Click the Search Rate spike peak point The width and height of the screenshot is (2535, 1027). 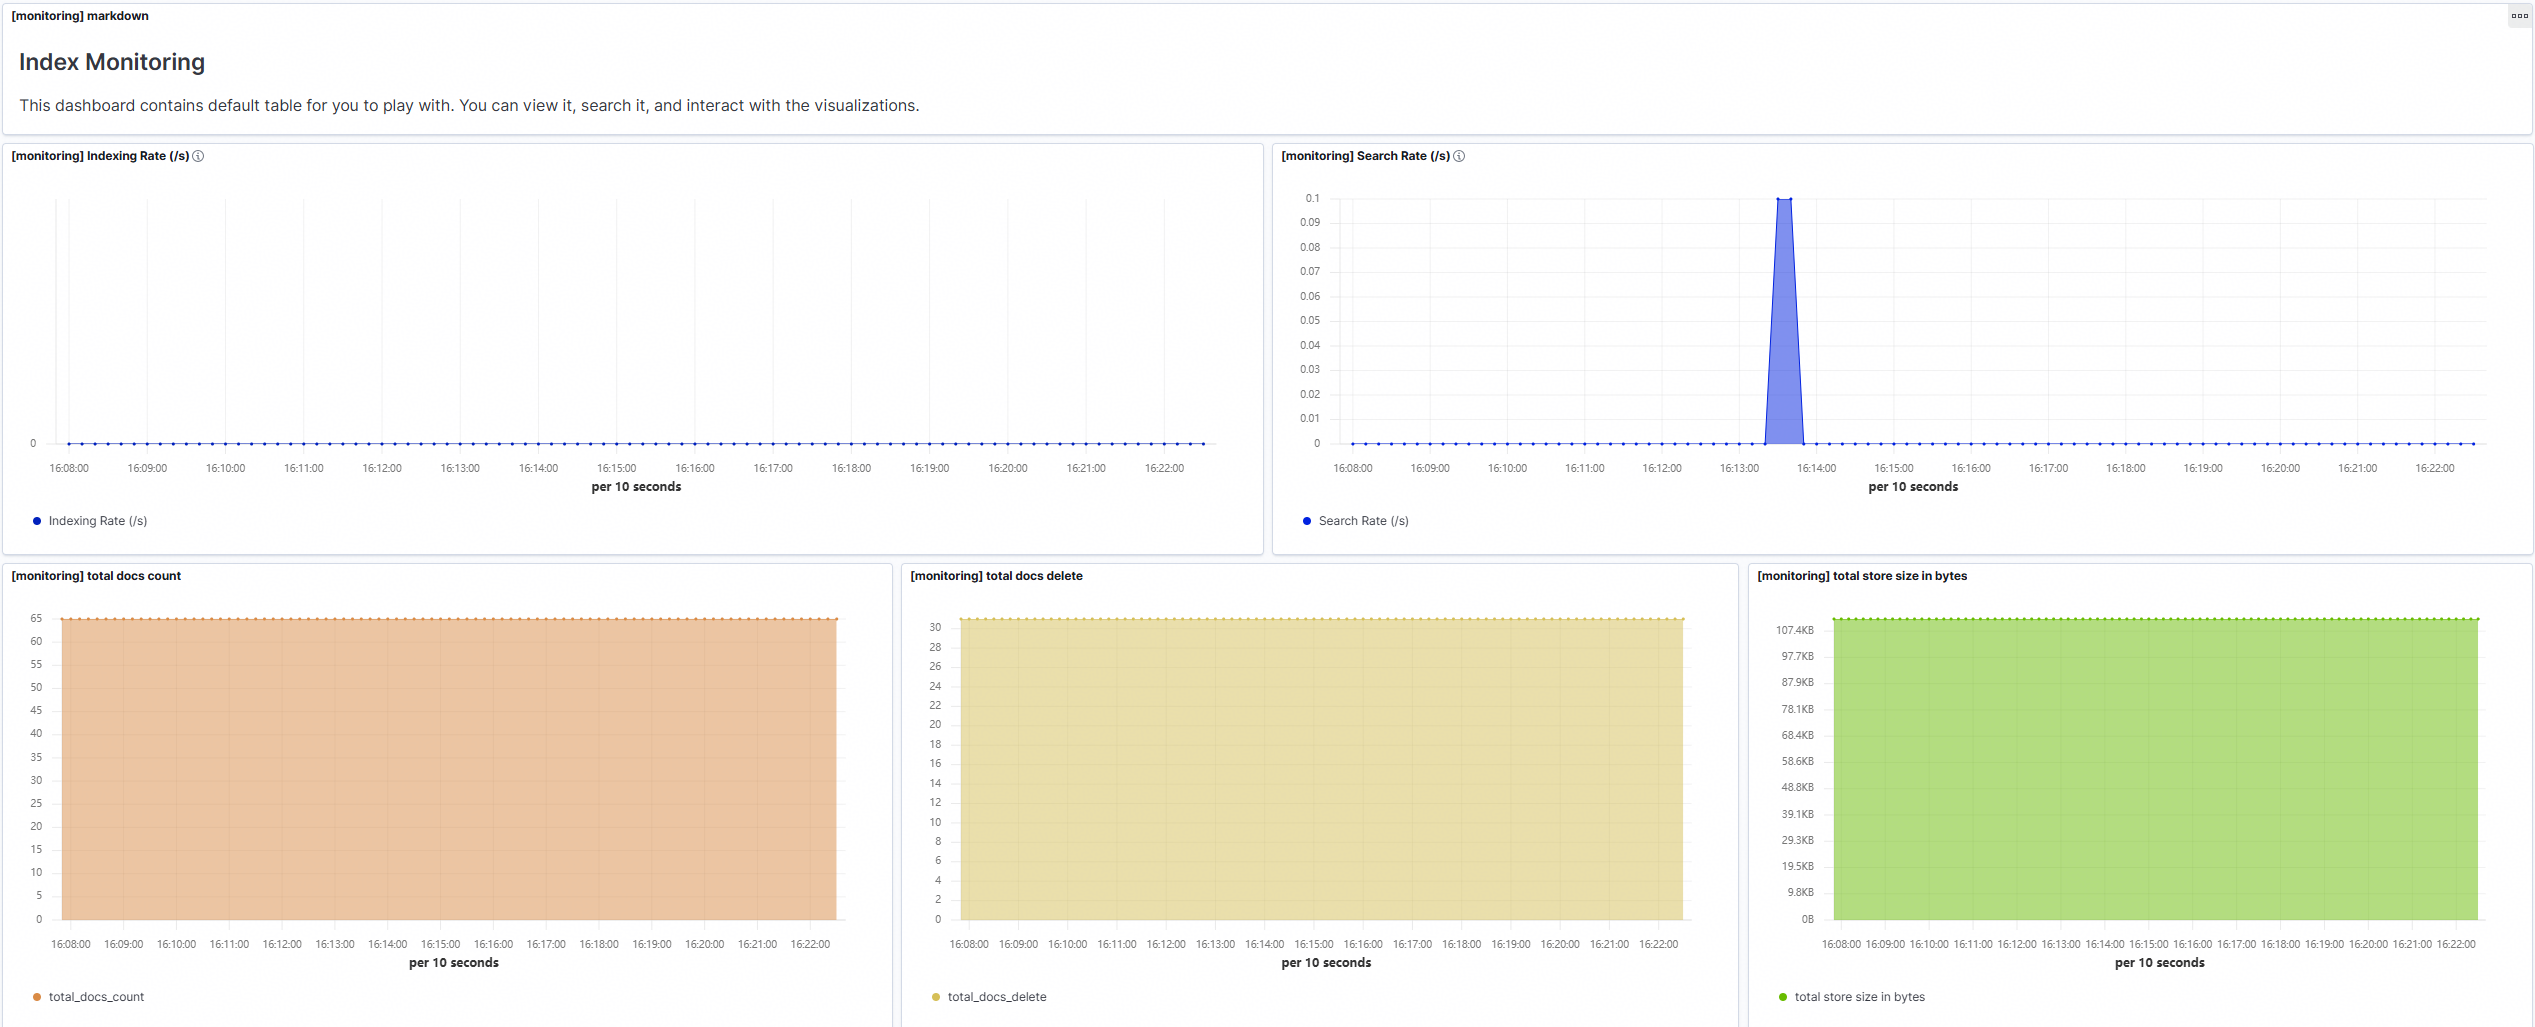[x=1784, y=199]
